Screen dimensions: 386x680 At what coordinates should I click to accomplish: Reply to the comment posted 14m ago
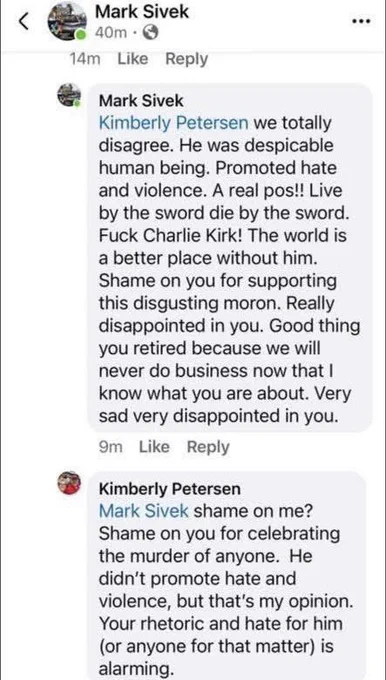[186, 59]
